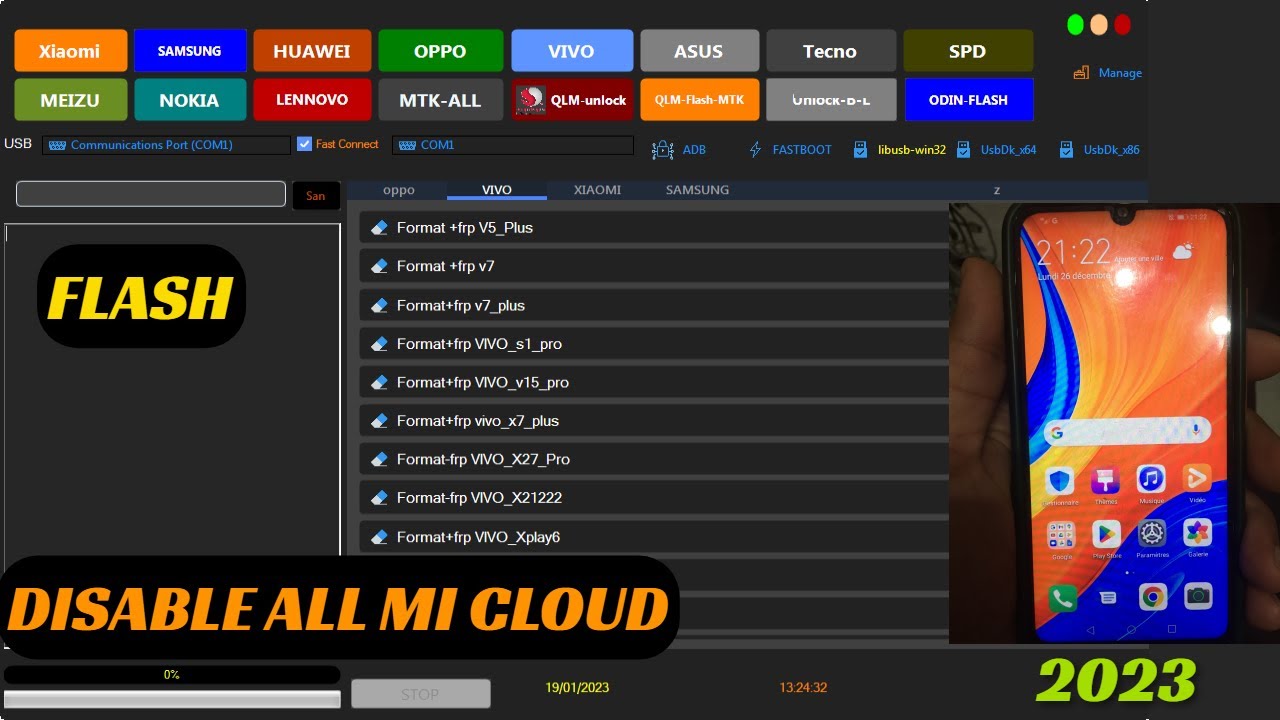
Task: Choose the MEIZU brand button
Action: click(x=71, y=100)
